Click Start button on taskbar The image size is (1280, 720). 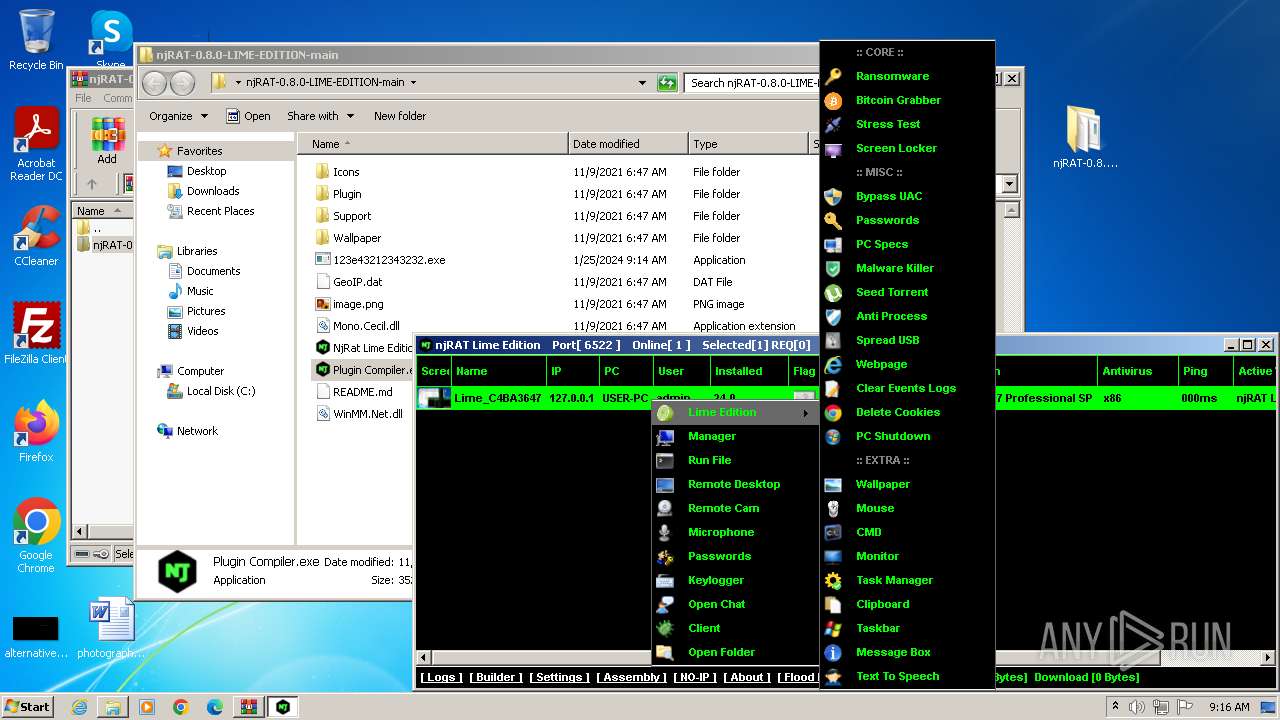[28, 706]
